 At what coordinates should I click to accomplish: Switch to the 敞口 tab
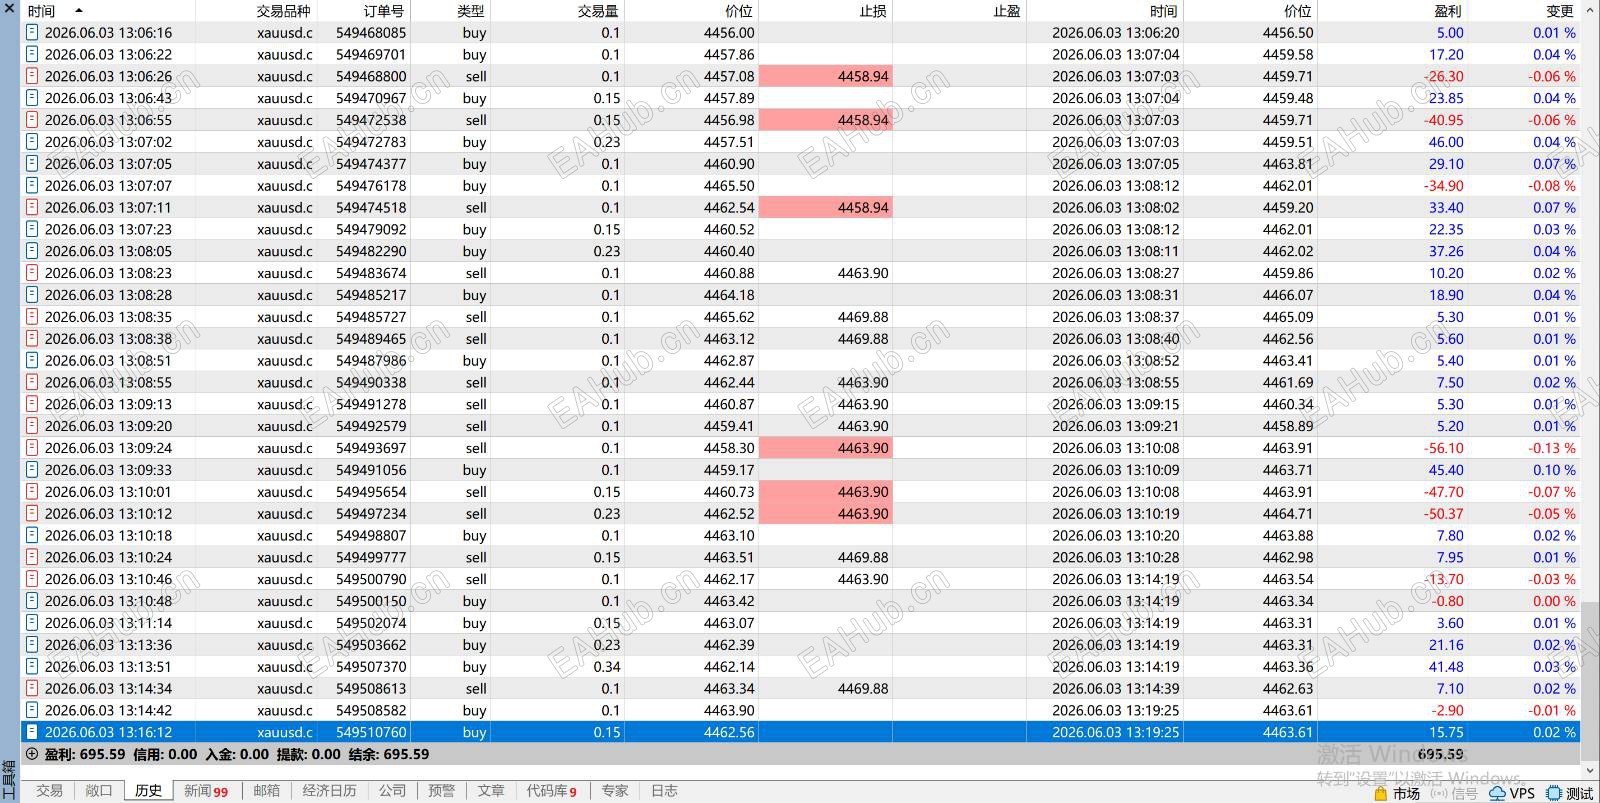point(98,791)
